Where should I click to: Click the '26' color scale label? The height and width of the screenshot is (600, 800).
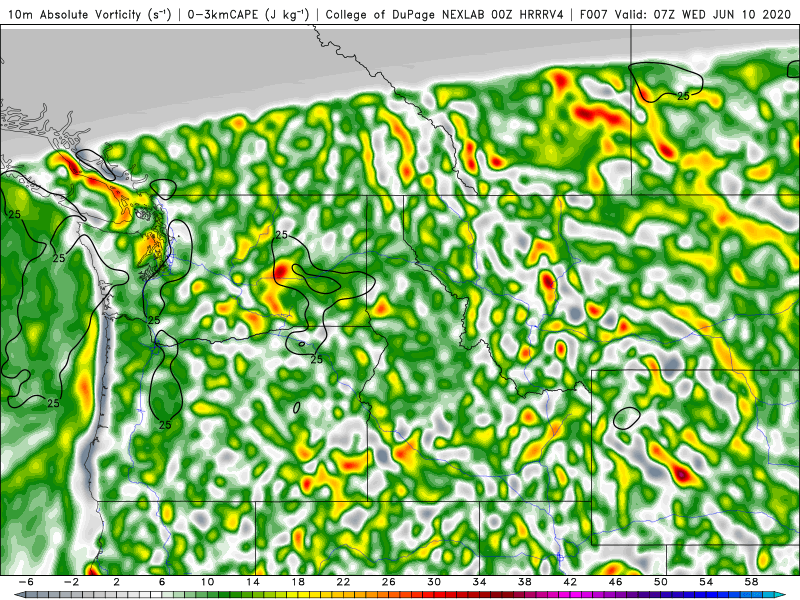(x=389, y=582)
